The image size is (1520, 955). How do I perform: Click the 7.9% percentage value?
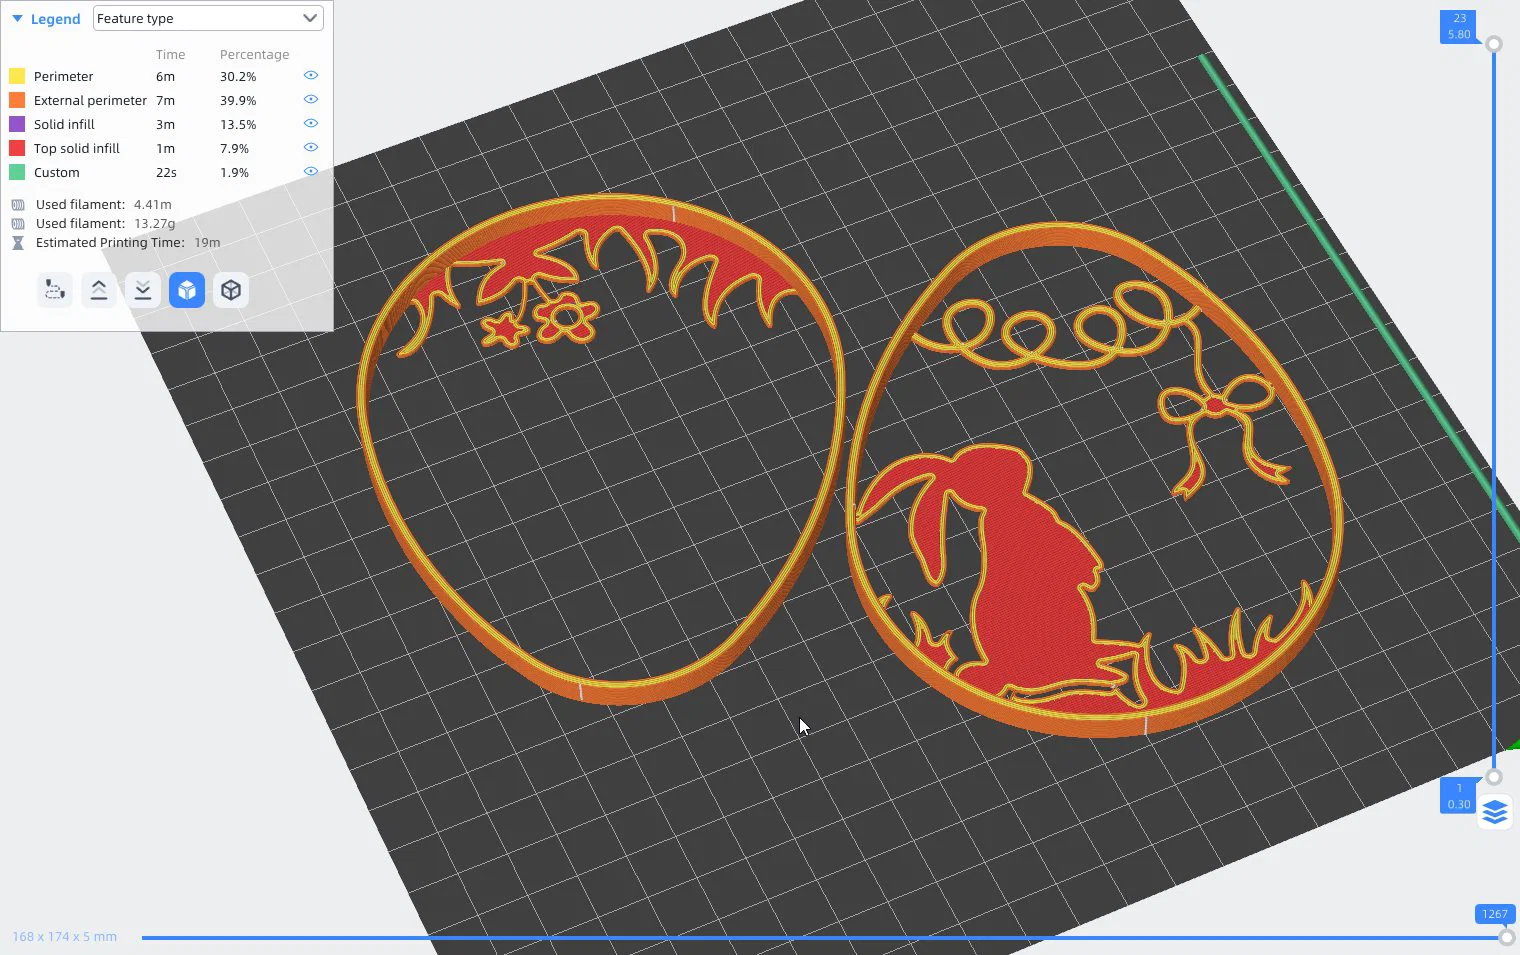tap(234, 148)
